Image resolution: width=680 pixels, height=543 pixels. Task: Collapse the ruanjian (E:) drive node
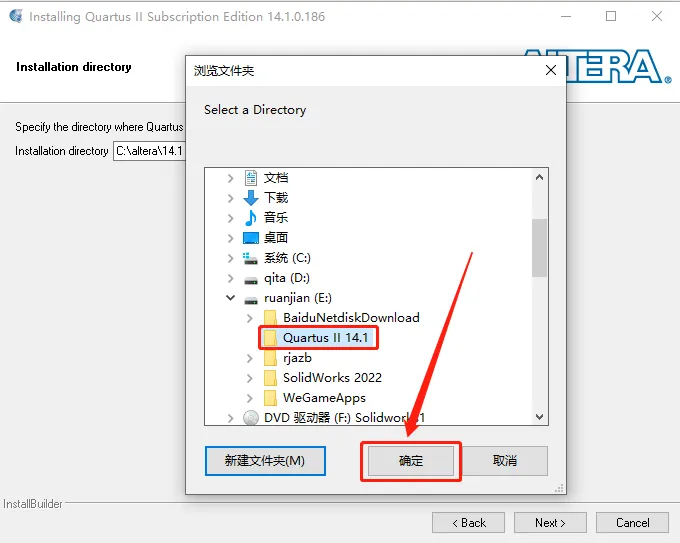[x=231, y=298]
